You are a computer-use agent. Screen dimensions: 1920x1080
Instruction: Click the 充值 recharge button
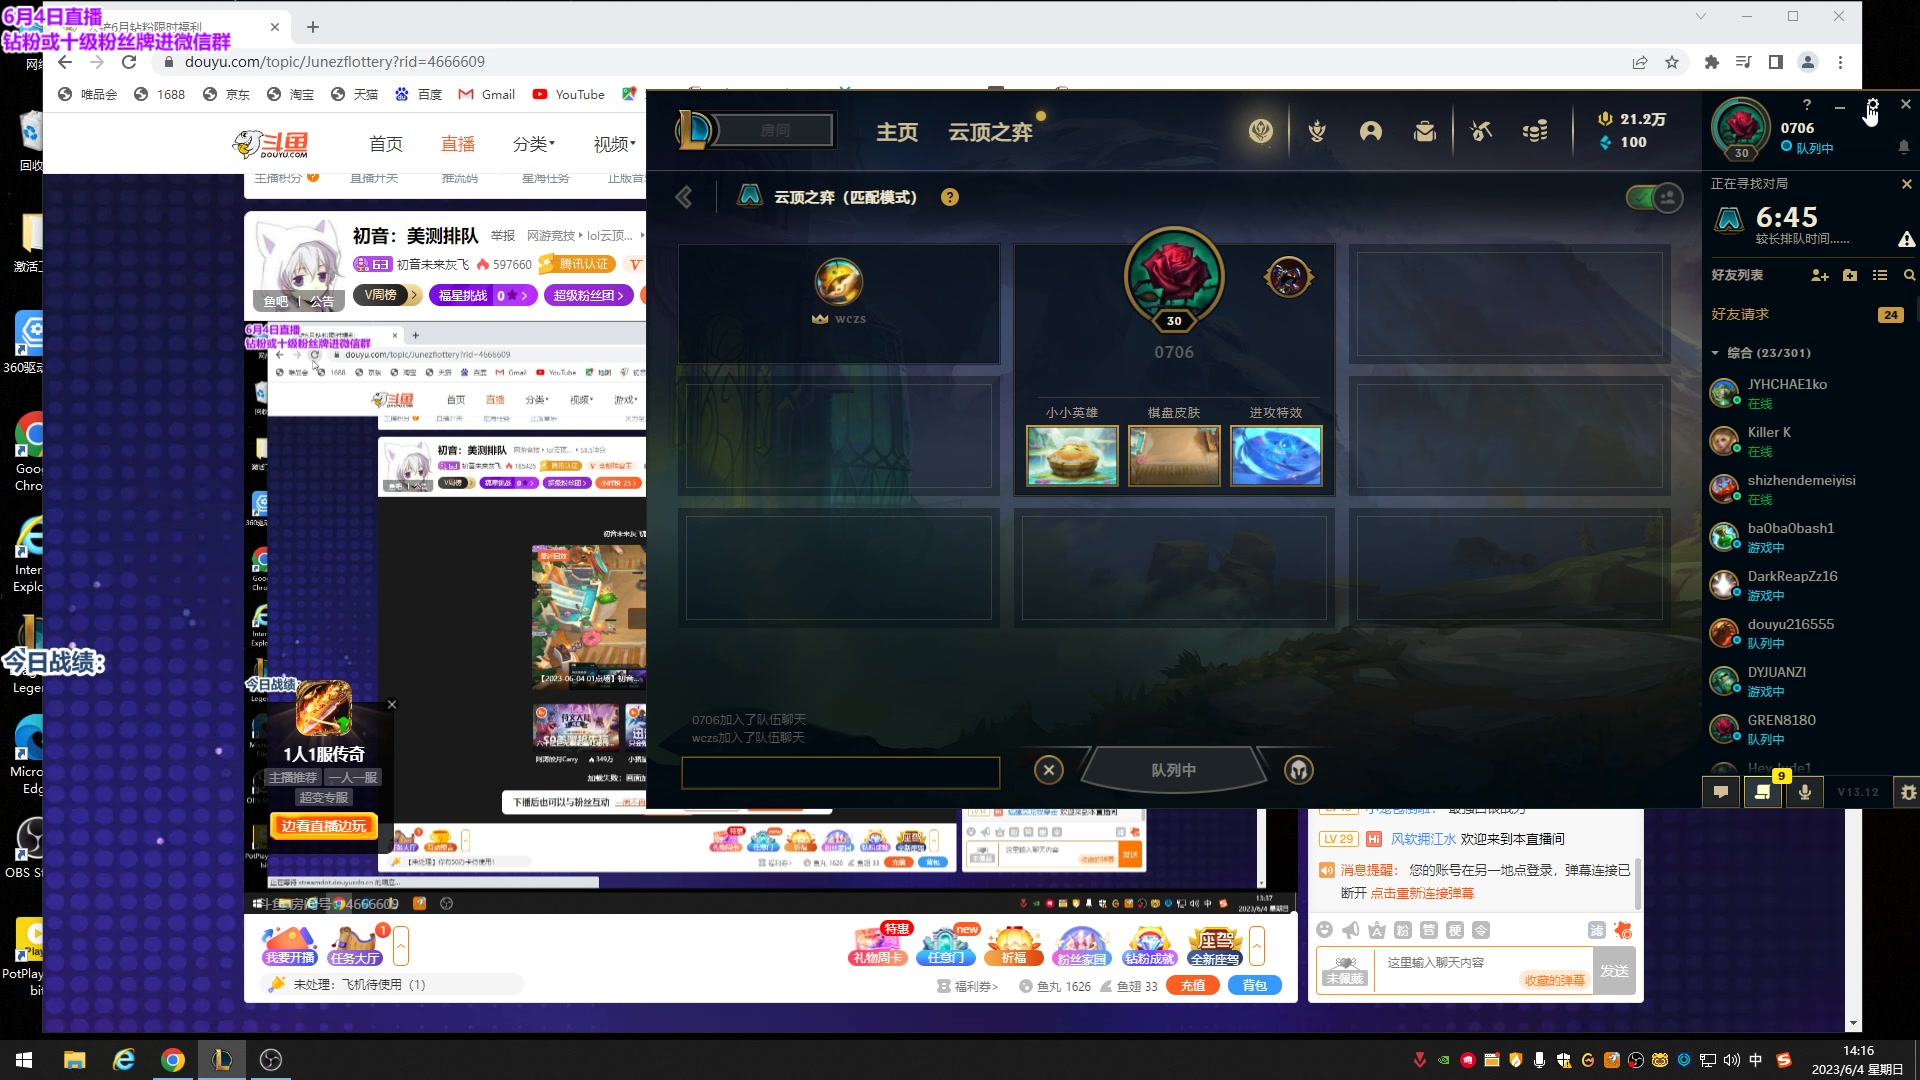[1192, 986]
